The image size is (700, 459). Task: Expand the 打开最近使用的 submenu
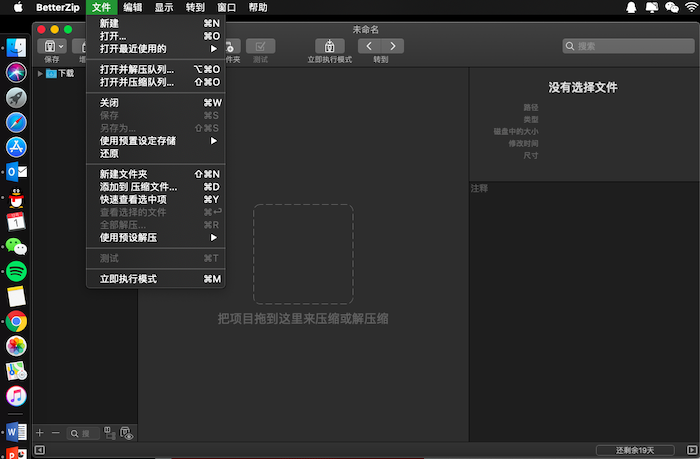point(133,48)
